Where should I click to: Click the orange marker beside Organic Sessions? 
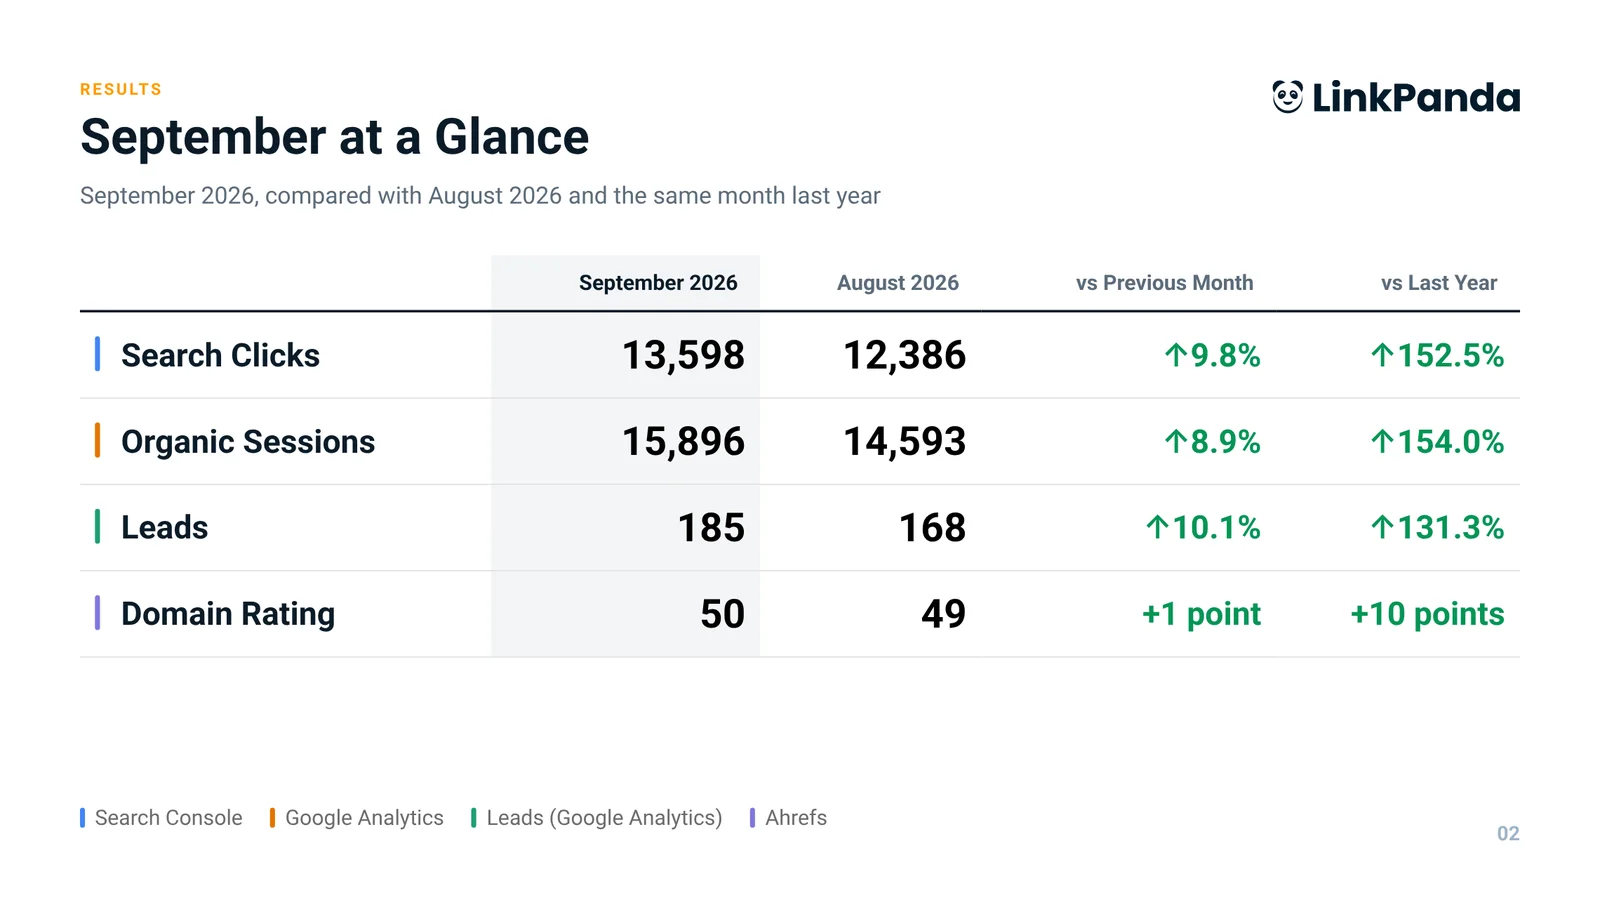pos(97,440)
